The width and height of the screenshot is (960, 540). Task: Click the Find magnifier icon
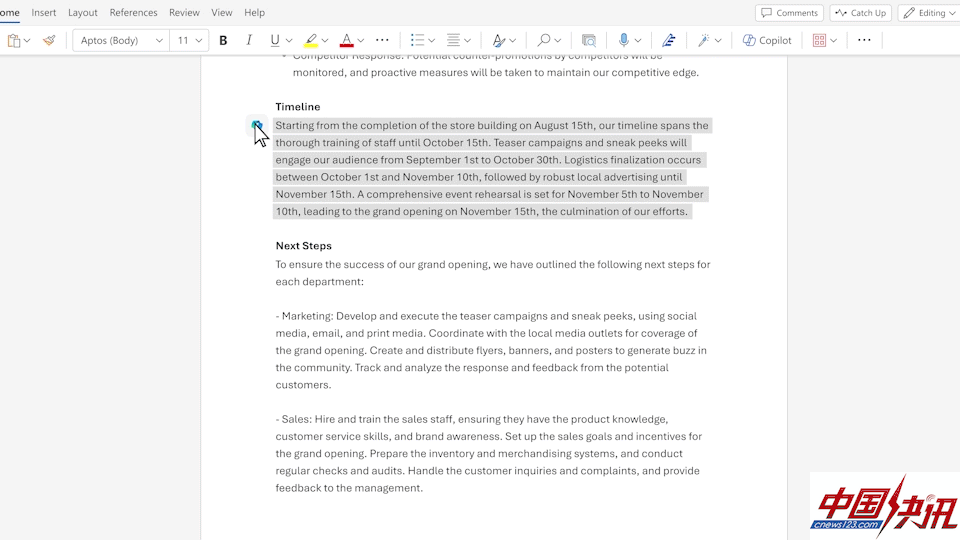tap(543, 40)
